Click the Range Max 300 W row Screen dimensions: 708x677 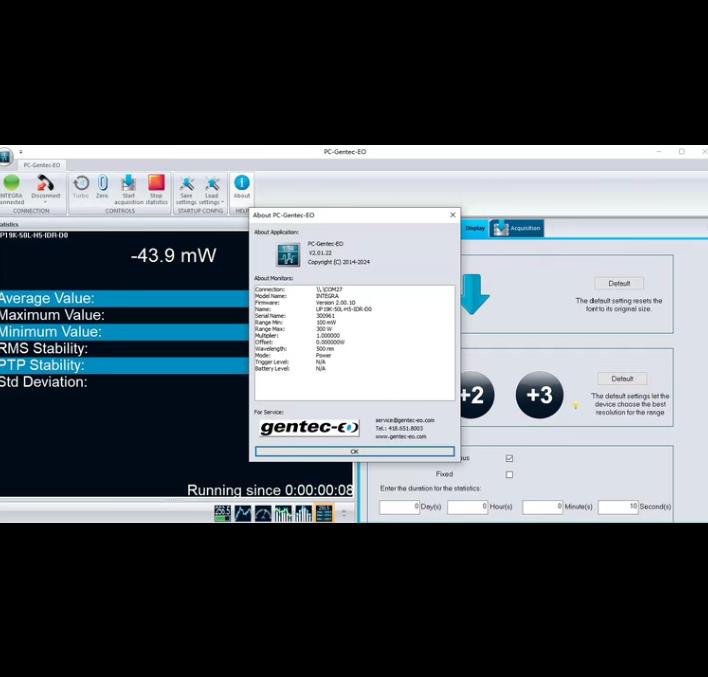(x=293, y=329)
